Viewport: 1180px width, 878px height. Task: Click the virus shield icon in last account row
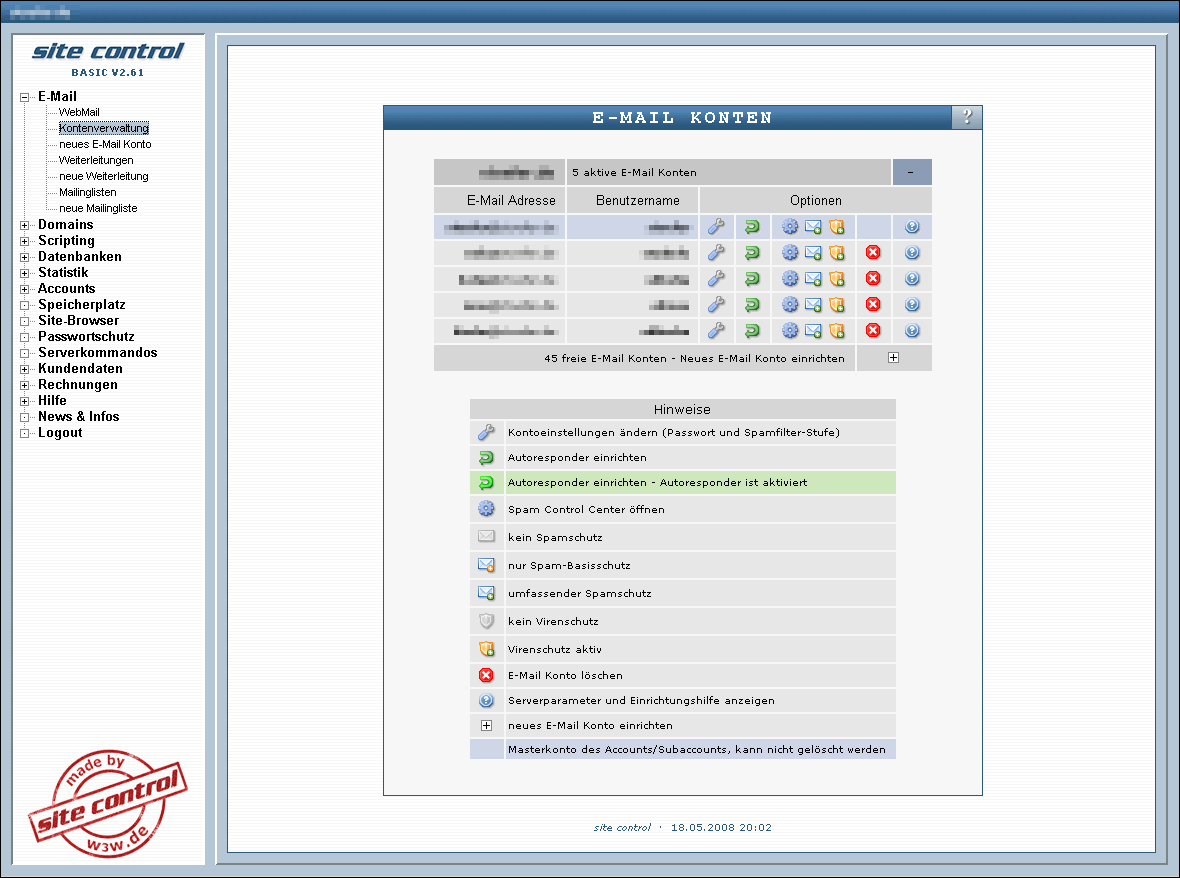pos(836,330)
